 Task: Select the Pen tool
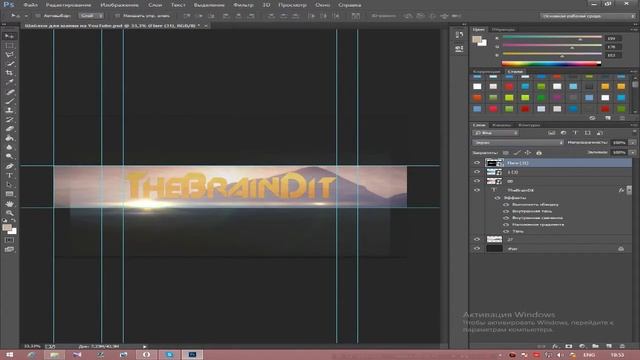[x=9, y=166]
